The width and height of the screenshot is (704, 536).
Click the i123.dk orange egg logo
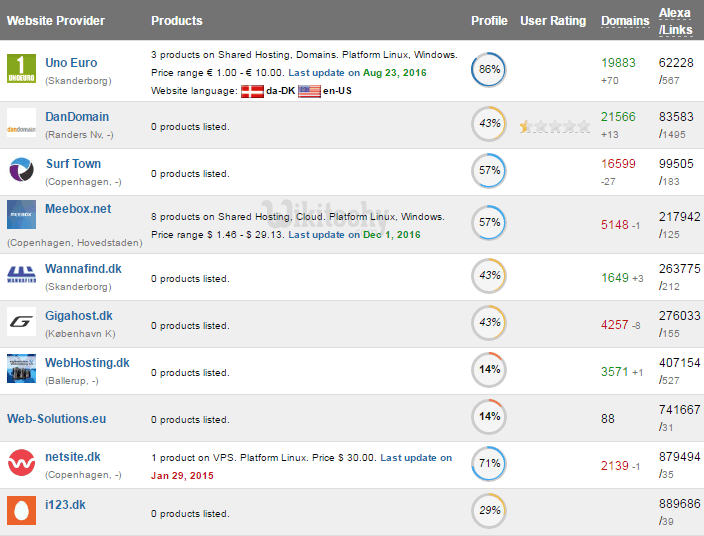click(21, 510)
